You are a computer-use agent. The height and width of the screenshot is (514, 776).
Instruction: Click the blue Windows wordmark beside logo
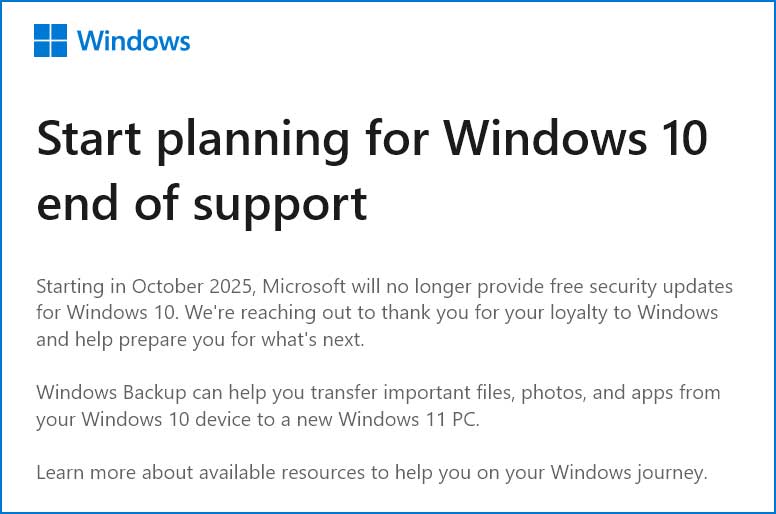click(x=133, y=41)
